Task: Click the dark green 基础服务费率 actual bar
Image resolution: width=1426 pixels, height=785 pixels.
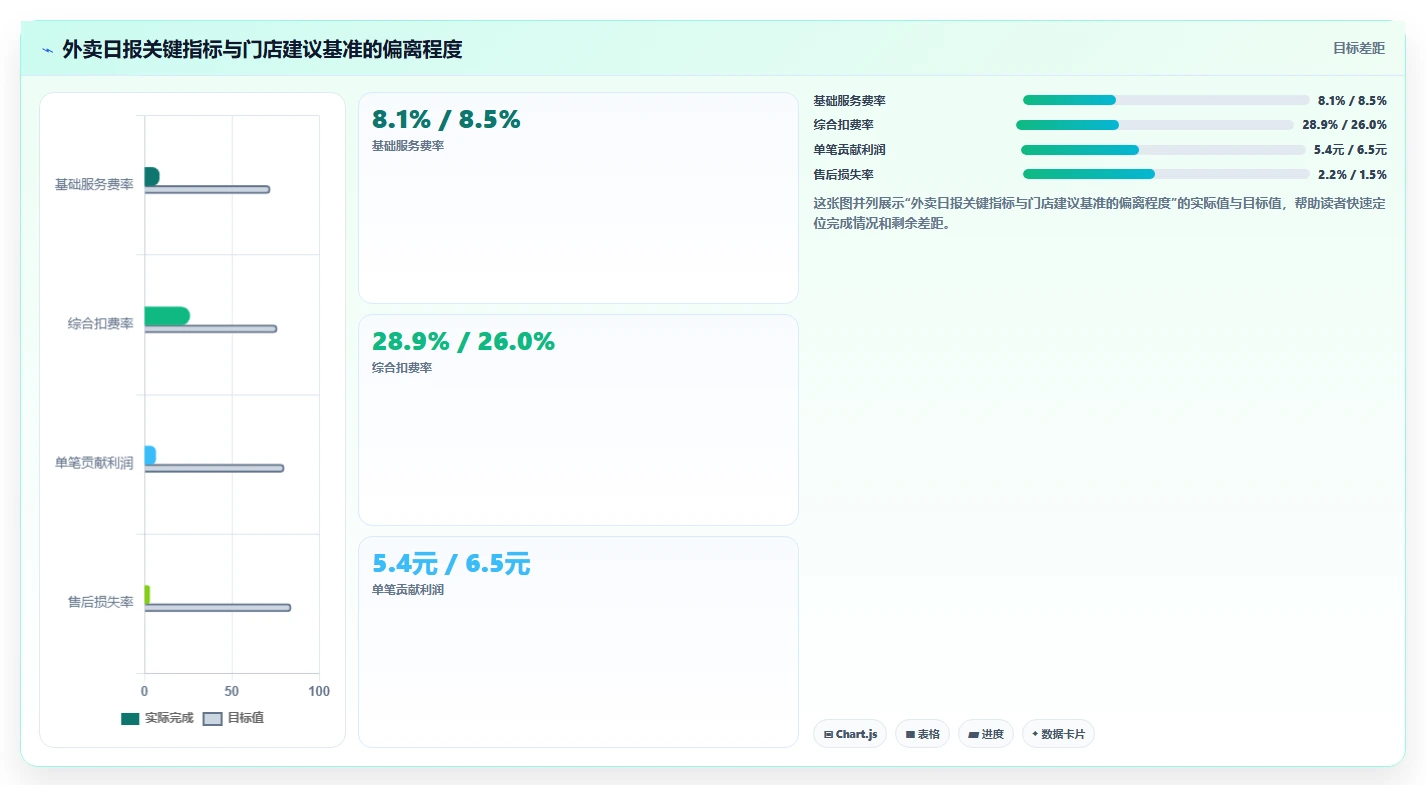Action: coord(152,176)
